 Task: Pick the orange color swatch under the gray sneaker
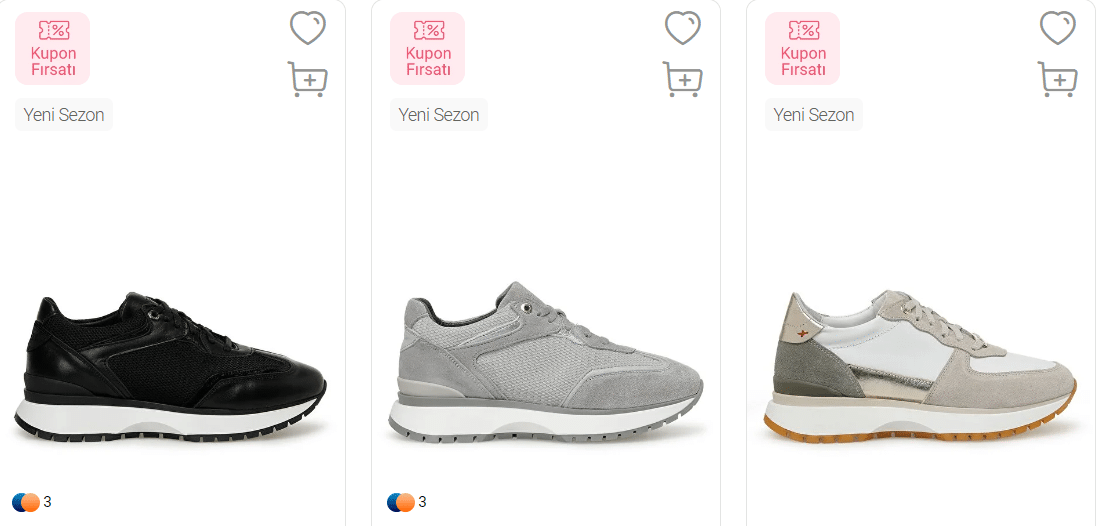[x=406, y=502]
